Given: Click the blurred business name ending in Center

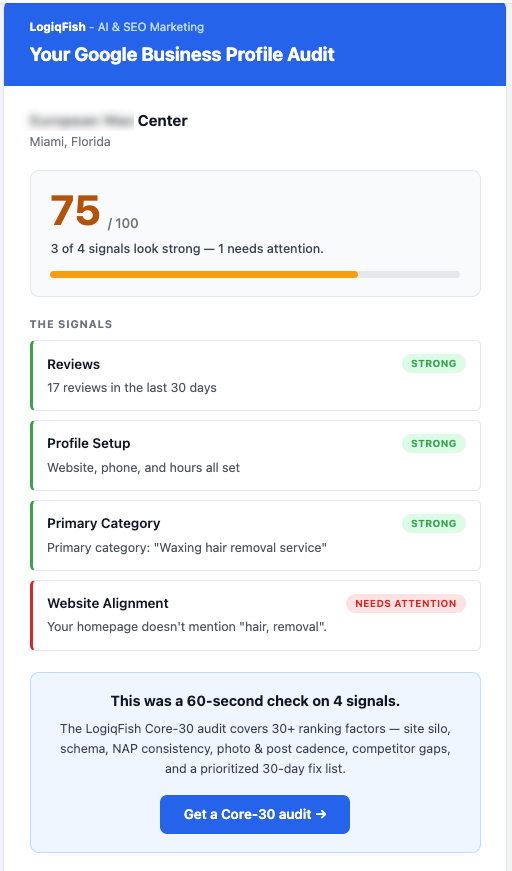Looking at the screenshot, I should point(108,121).
